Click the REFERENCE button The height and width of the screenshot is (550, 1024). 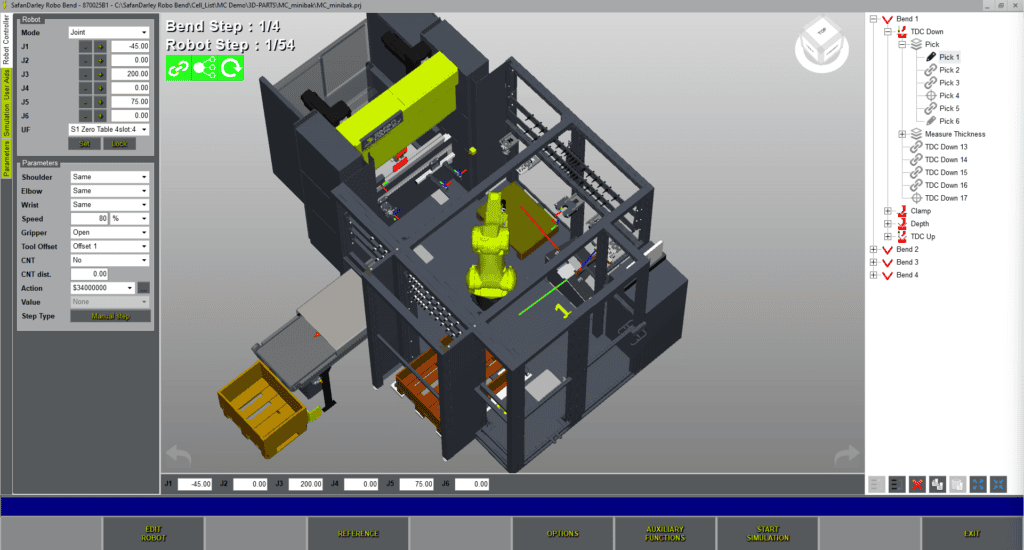[x=358, y=534]
